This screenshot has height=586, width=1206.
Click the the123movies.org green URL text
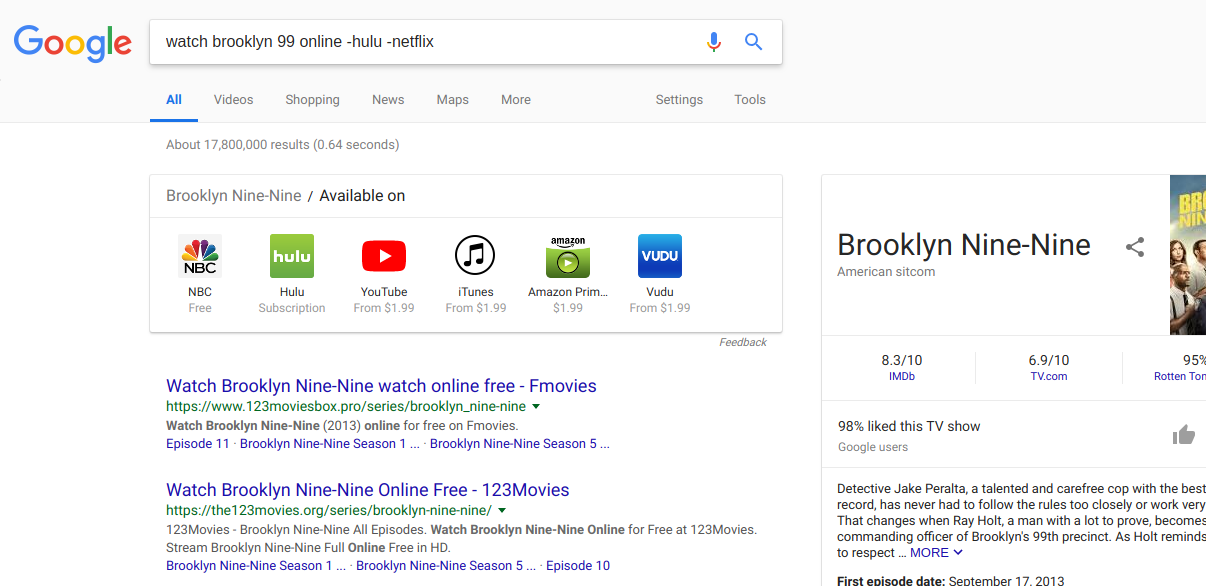point(329,511)
